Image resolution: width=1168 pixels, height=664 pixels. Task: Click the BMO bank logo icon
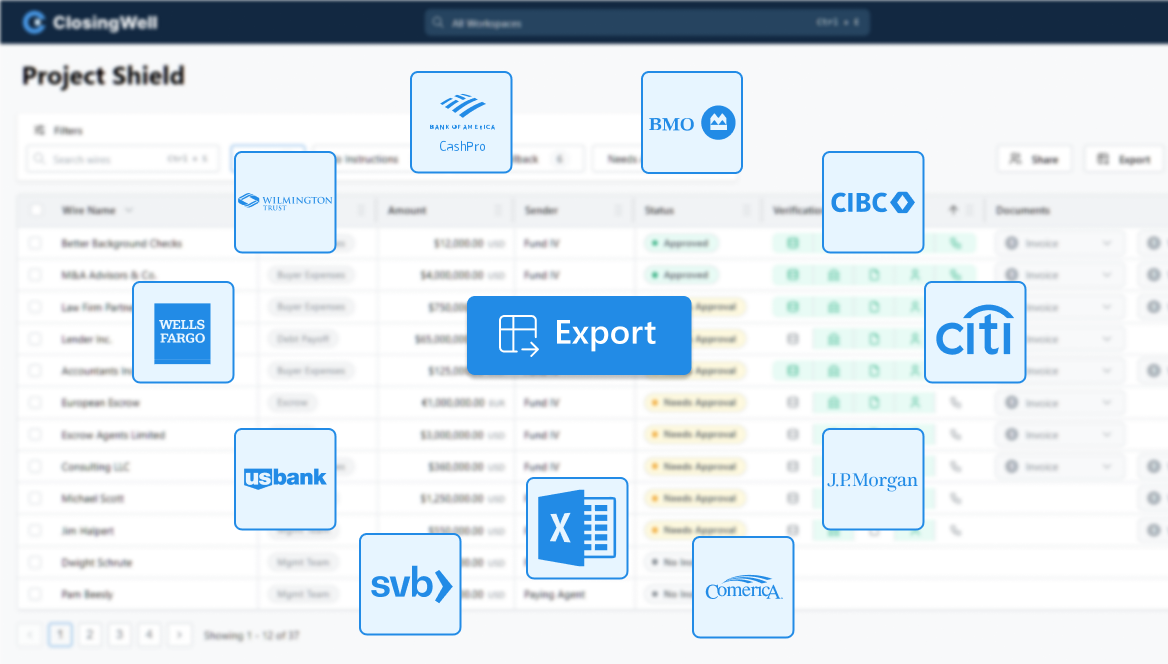(692, 122)
